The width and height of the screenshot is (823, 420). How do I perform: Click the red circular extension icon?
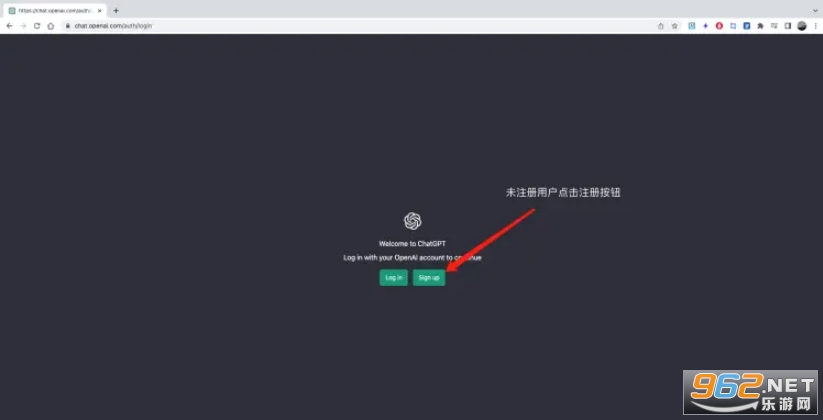click(x=719, y=26)
